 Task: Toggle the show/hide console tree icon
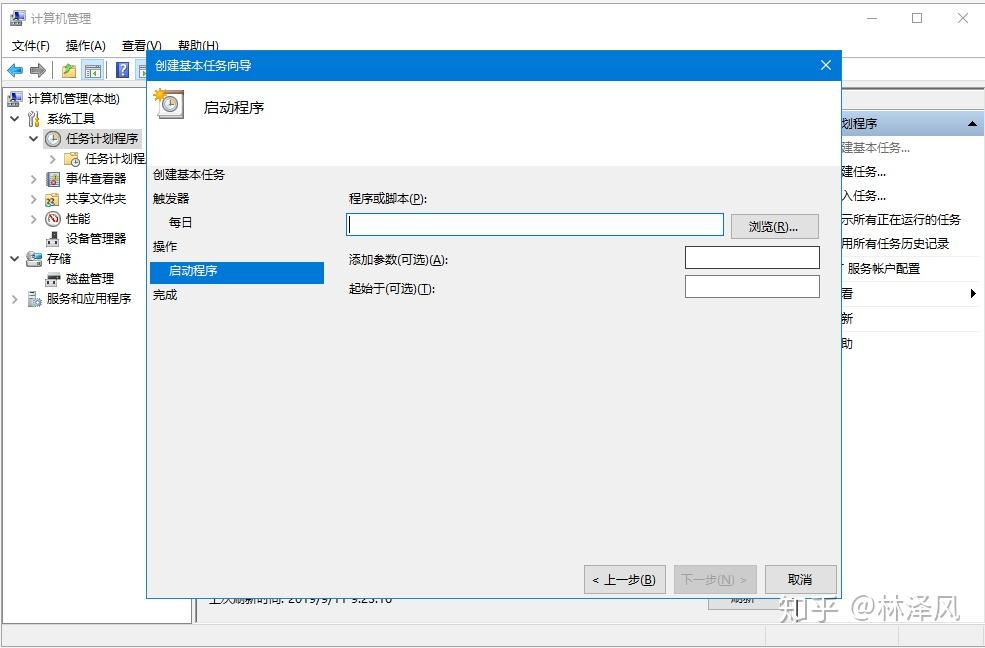93,70
